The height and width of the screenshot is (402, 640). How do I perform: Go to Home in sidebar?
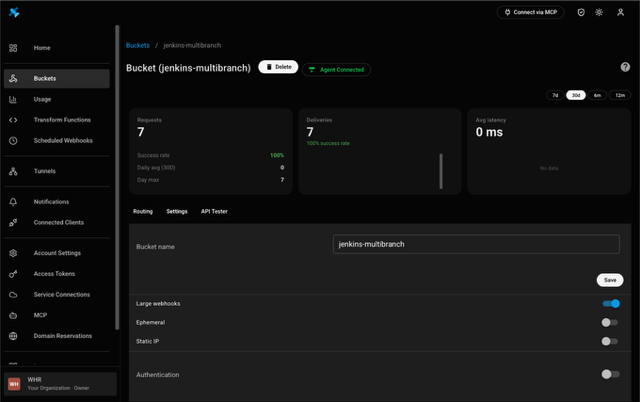click(x=57, y=48)
